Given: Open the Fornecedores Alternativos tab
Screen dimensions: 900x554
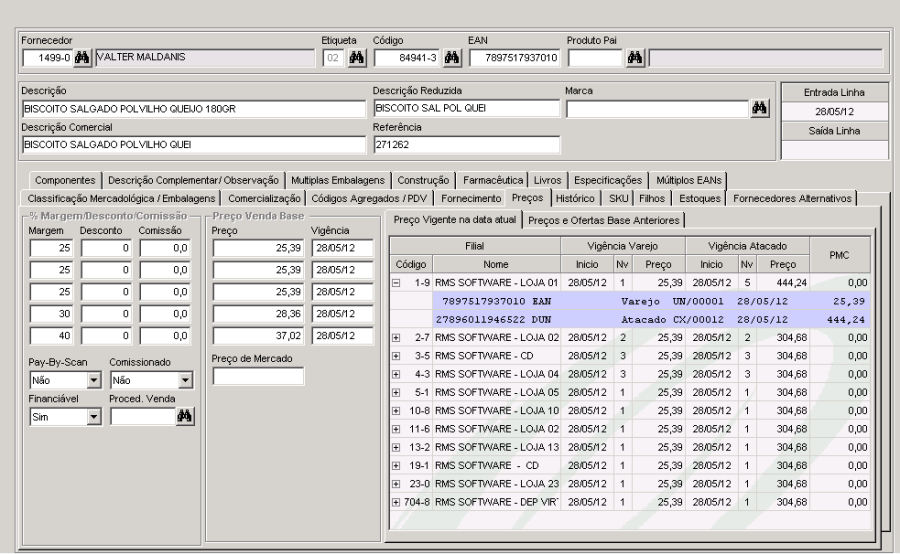Looking at the screenshot, I should point(791,198).
